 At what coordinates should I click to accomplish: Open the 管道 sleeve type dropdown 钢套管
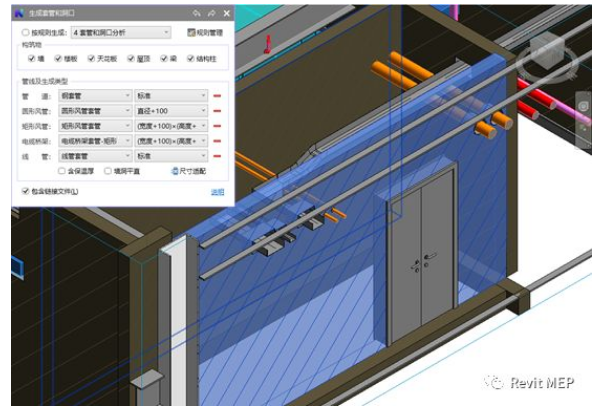(x=95, y=96)
